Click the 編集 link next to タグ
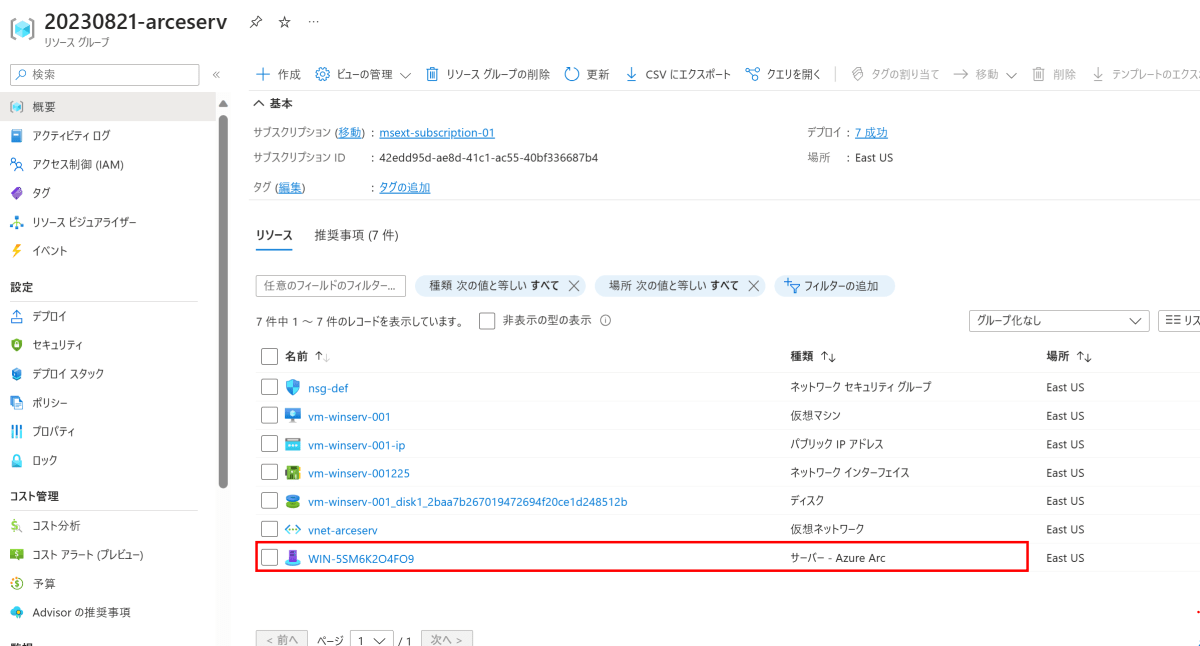 (x=290, y=188)
